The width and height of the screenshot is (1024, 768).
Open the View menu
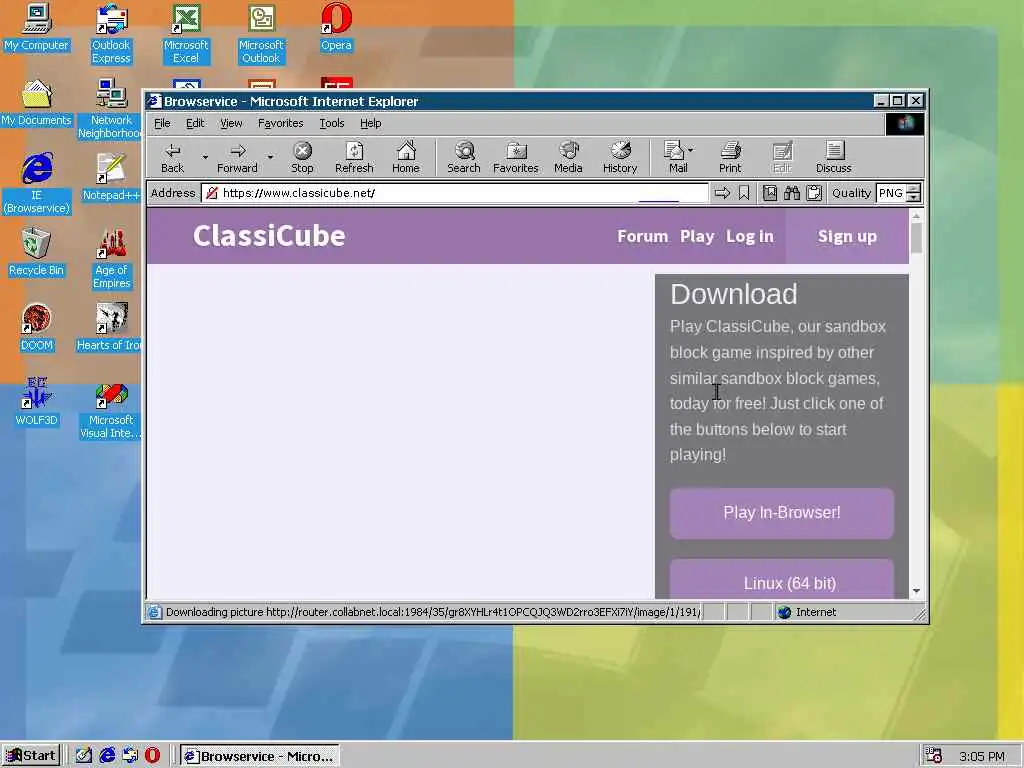pyautogui.click(x=231, y=123)
